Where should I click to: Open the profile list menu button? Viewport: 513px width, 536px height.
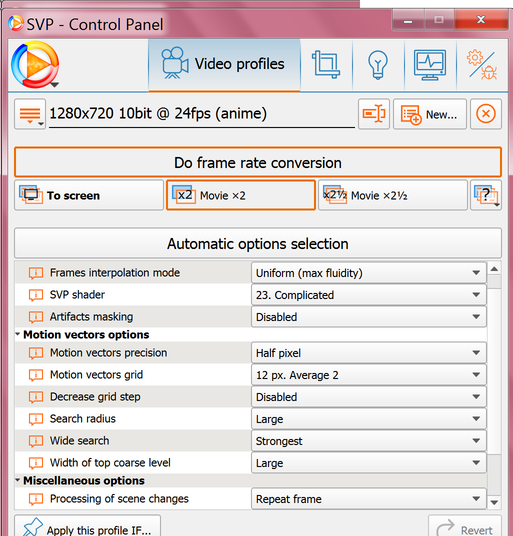click(30, 114)
